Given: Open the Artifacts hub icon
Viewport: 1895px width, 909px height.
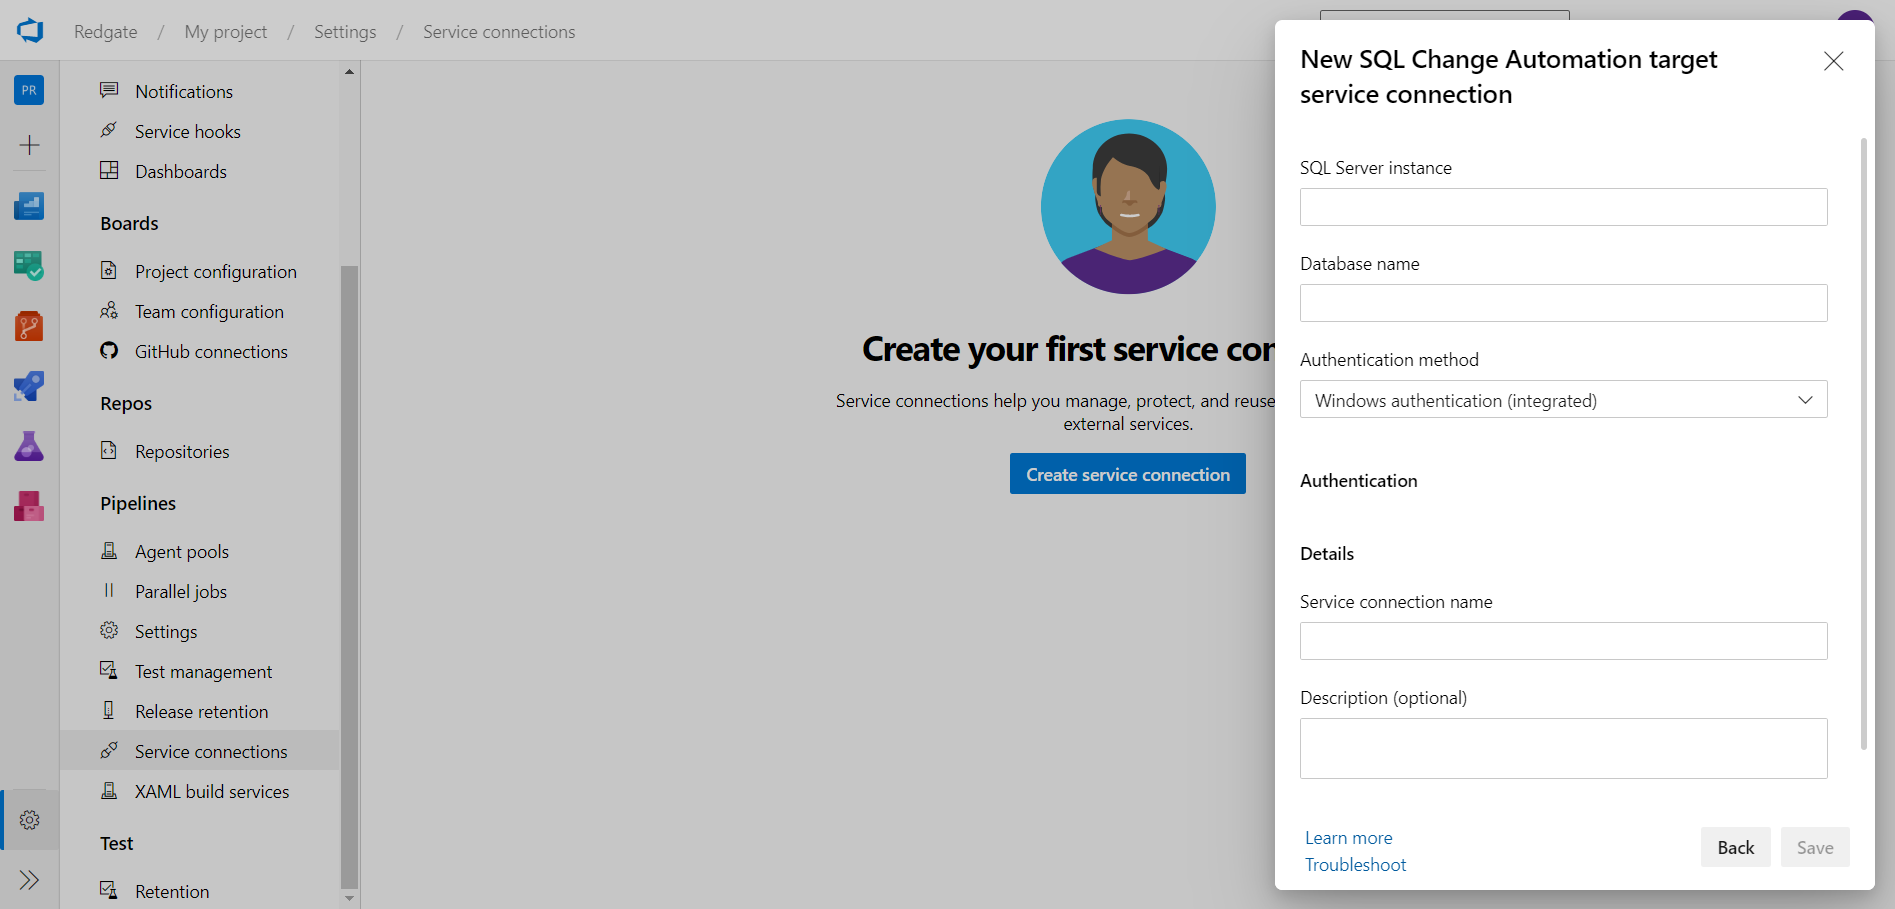Looking at the screenshot, I should pos(29,506).
